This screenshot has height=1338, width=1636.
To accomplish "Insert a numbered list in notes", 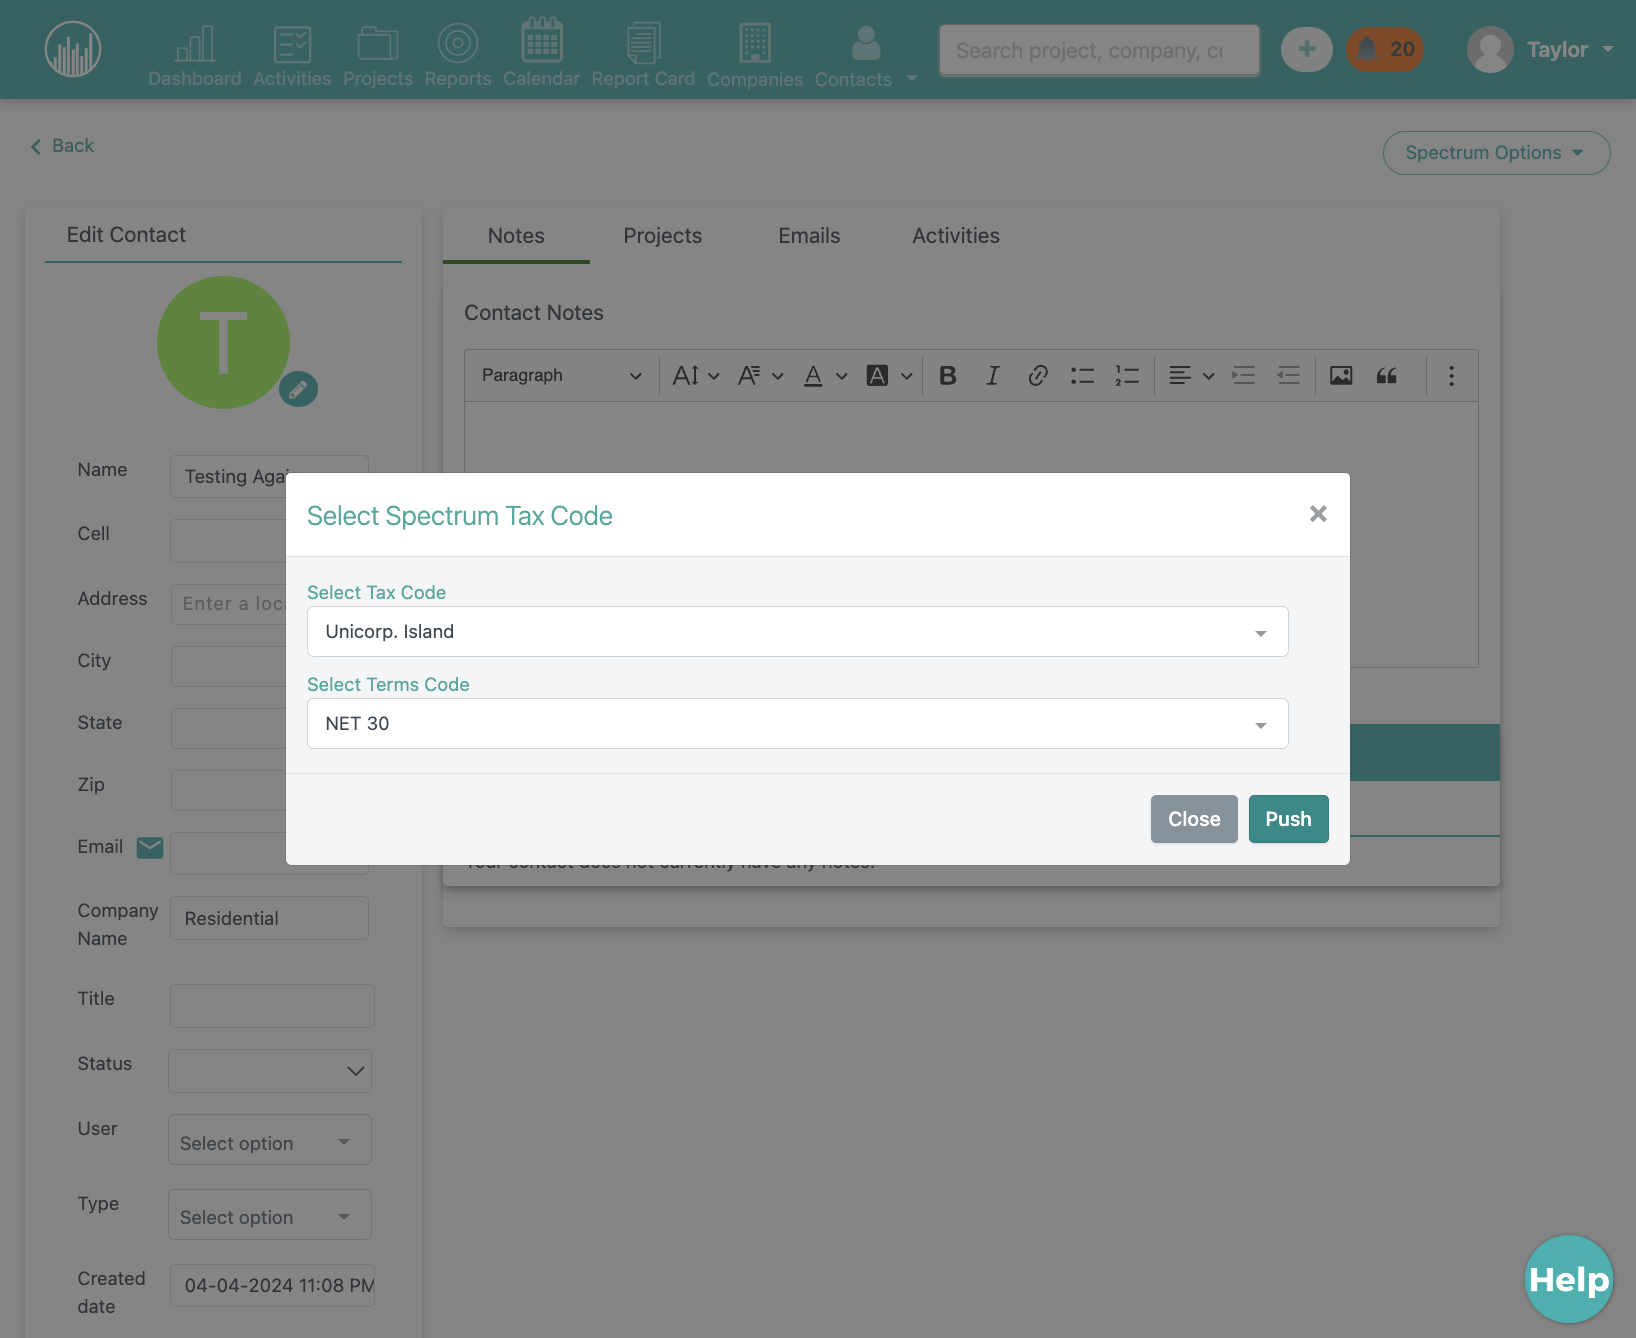I will click(1127, 375).
